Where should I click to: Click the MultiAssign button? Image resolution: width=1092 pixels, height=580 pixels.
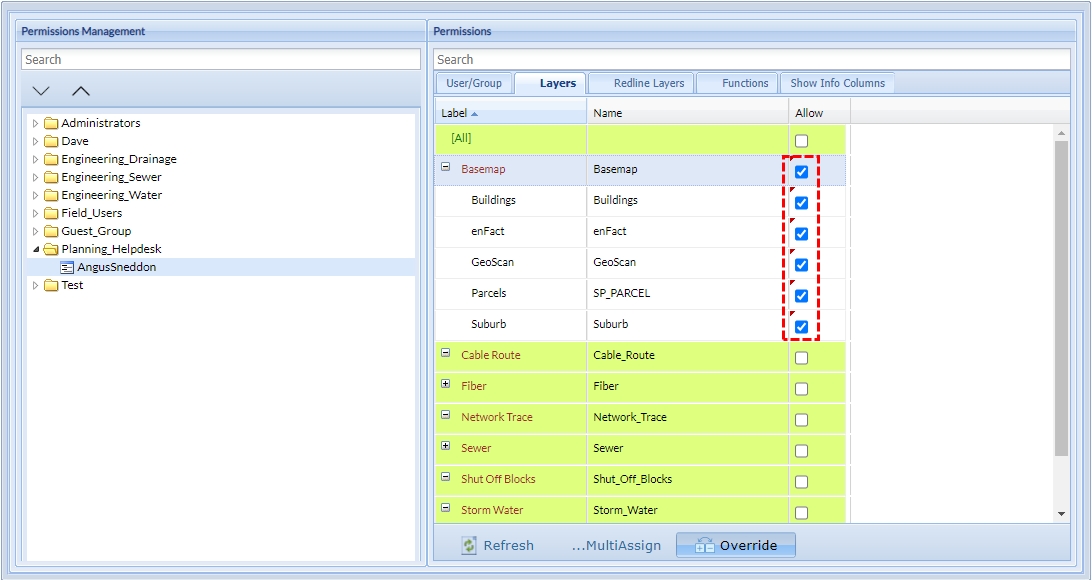[616, 545]
